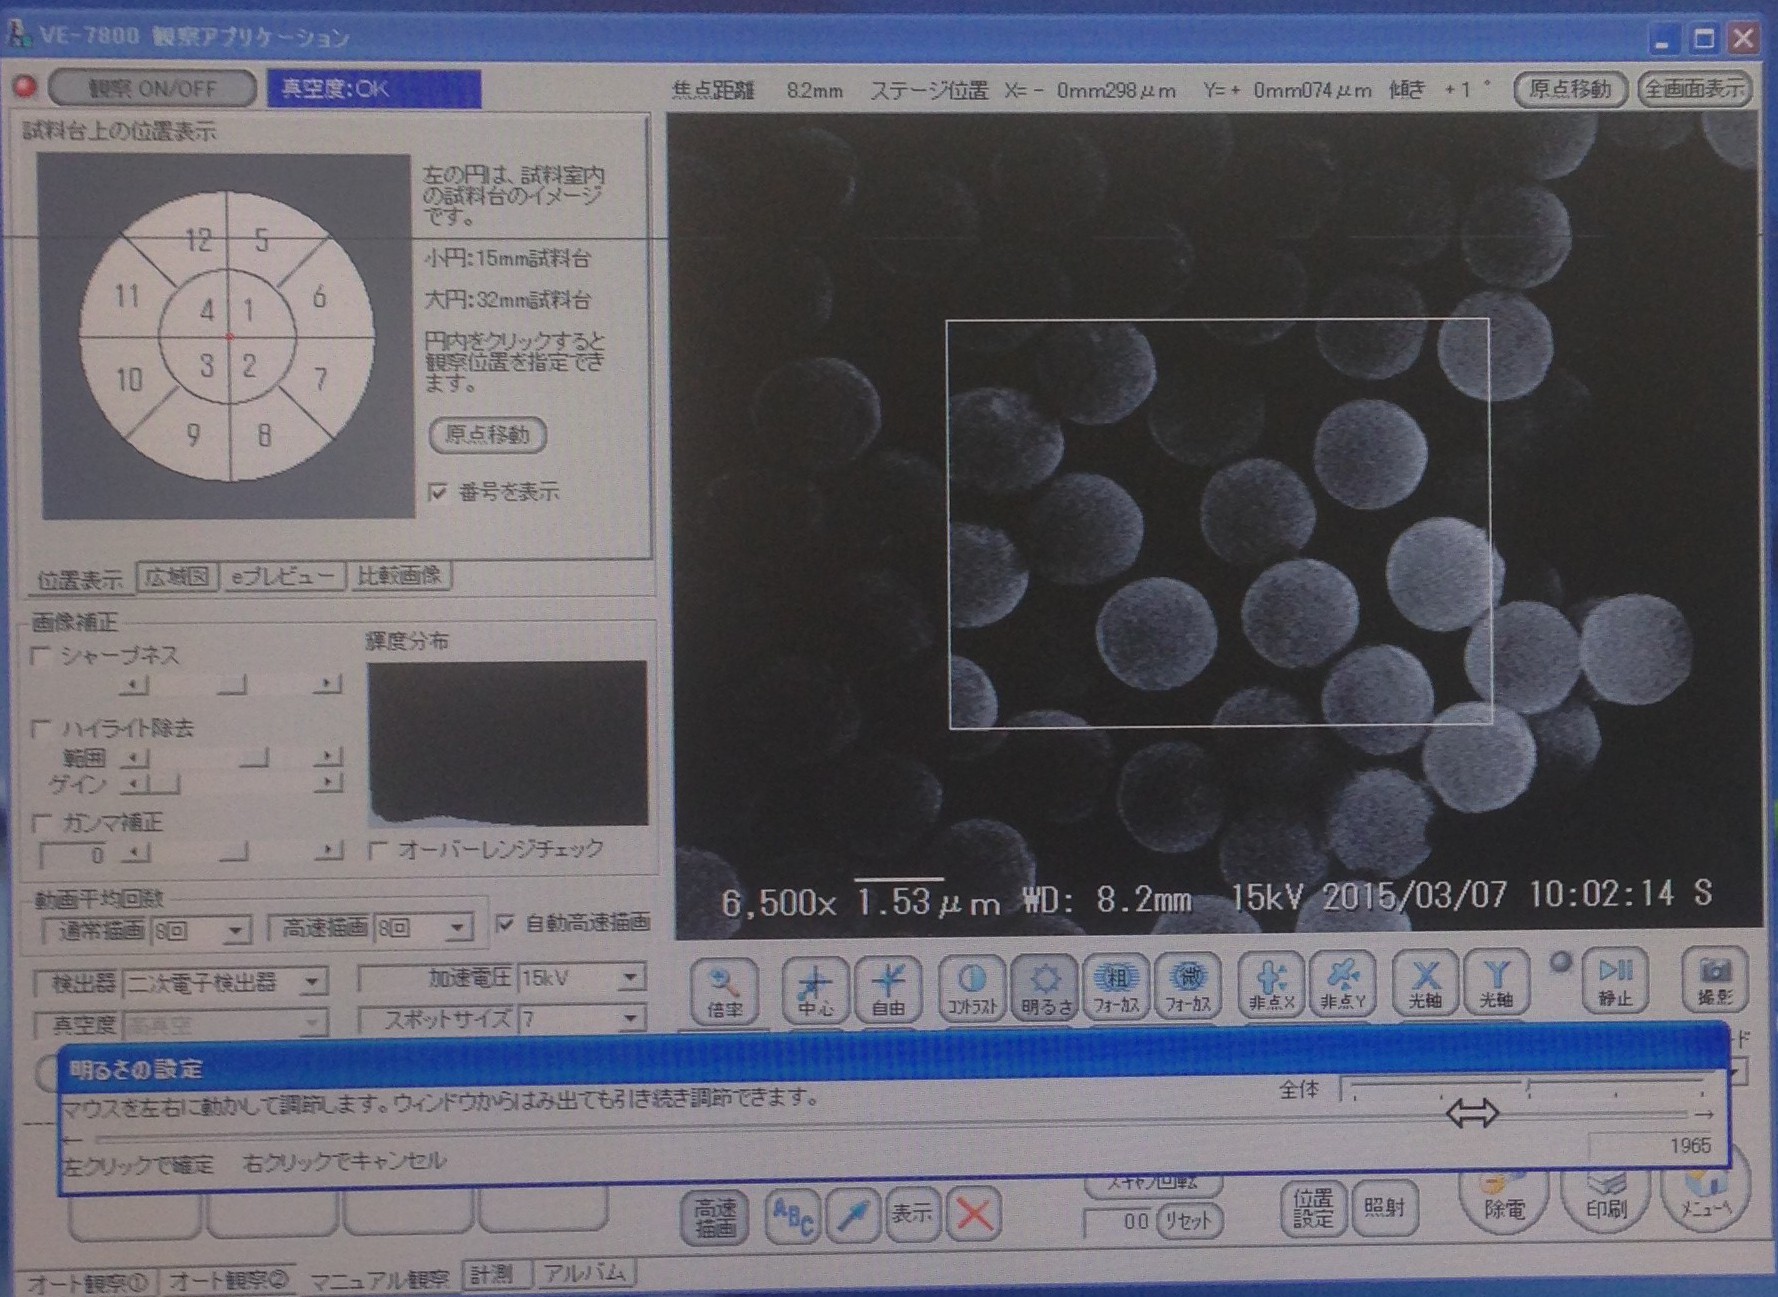This screenshot has height=1297, width=1778.
Task: Capture the image with 撮影
Action: tap(1715, 980)
